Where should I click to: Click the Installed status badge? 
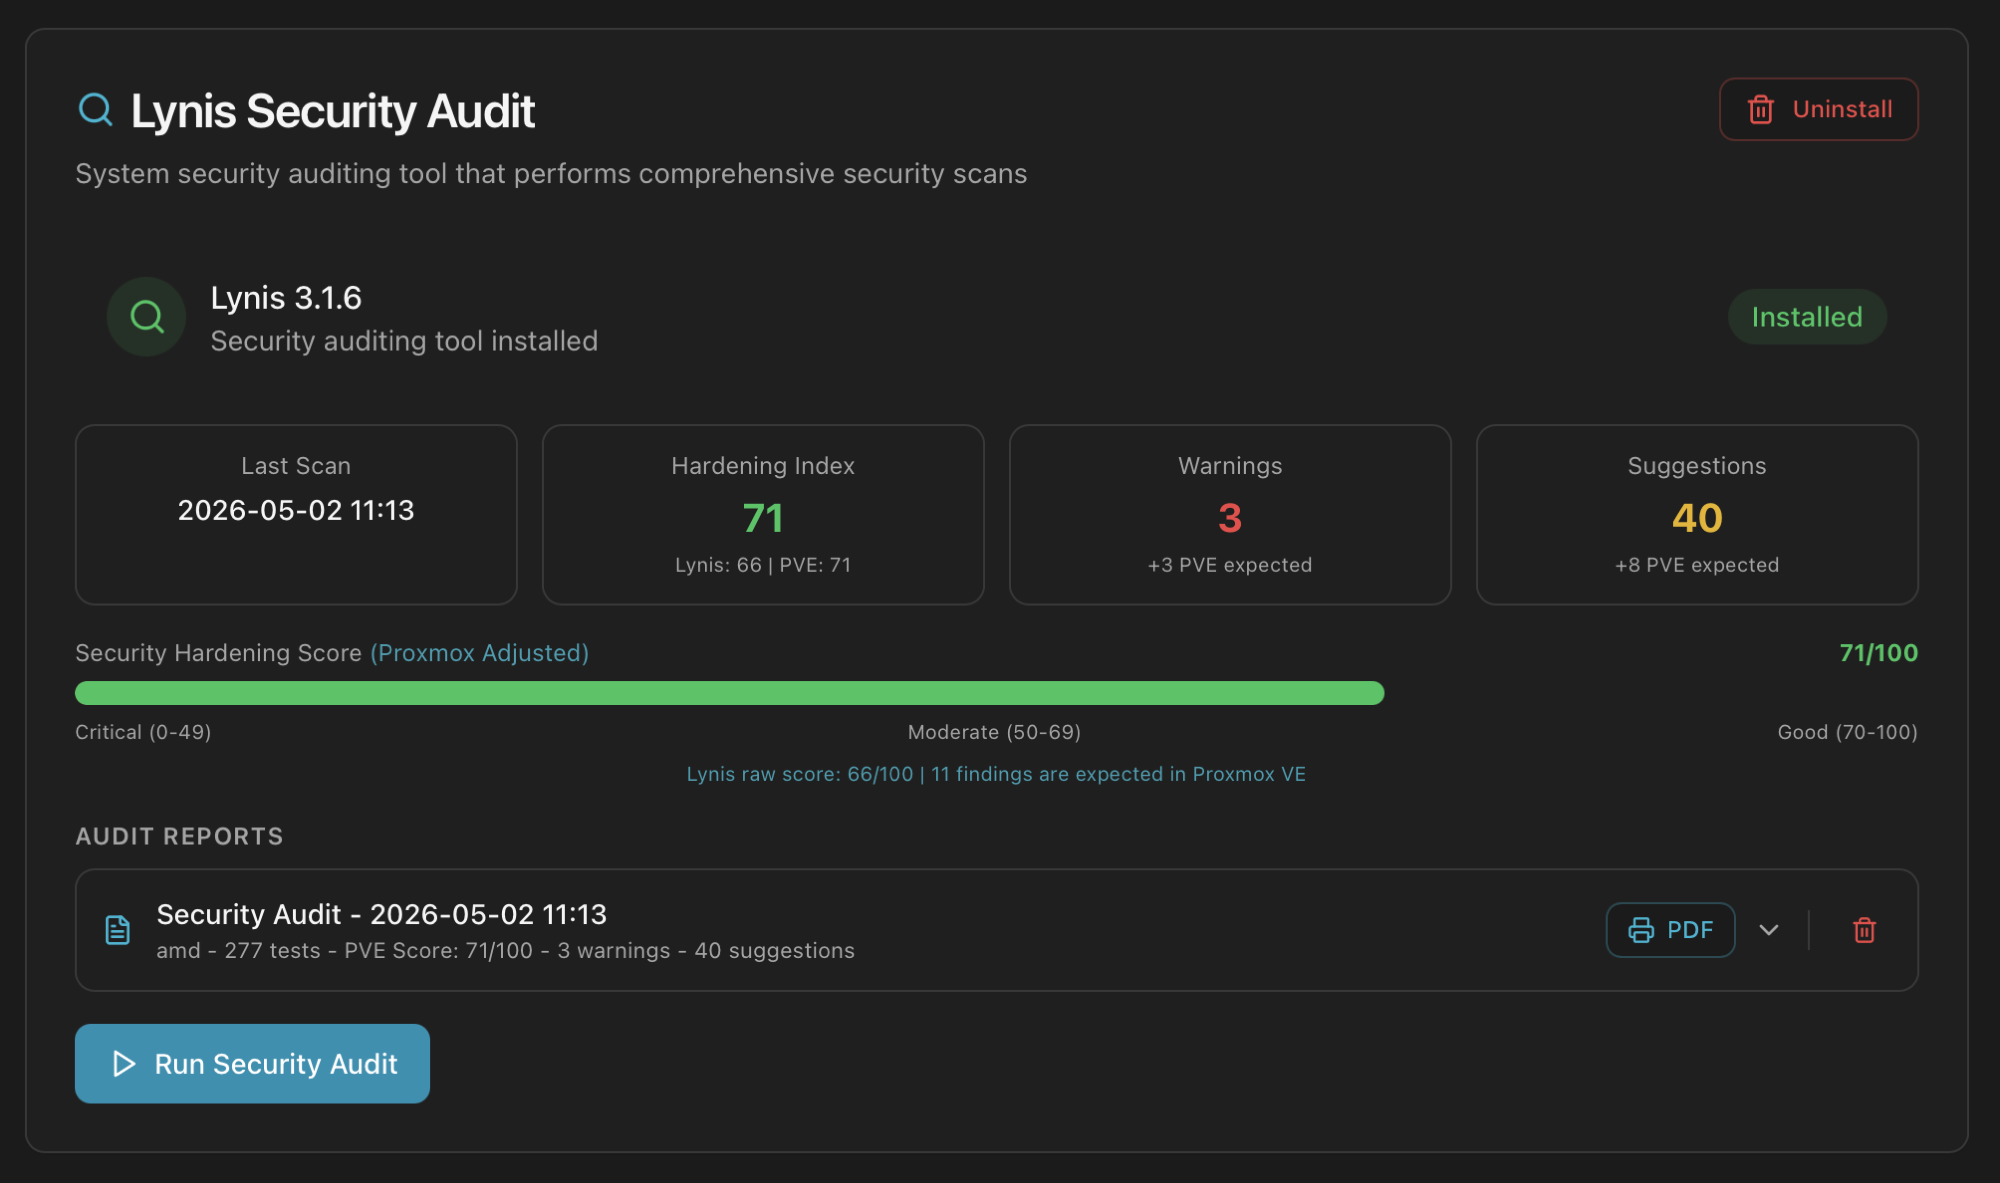tap(1807, 317)
